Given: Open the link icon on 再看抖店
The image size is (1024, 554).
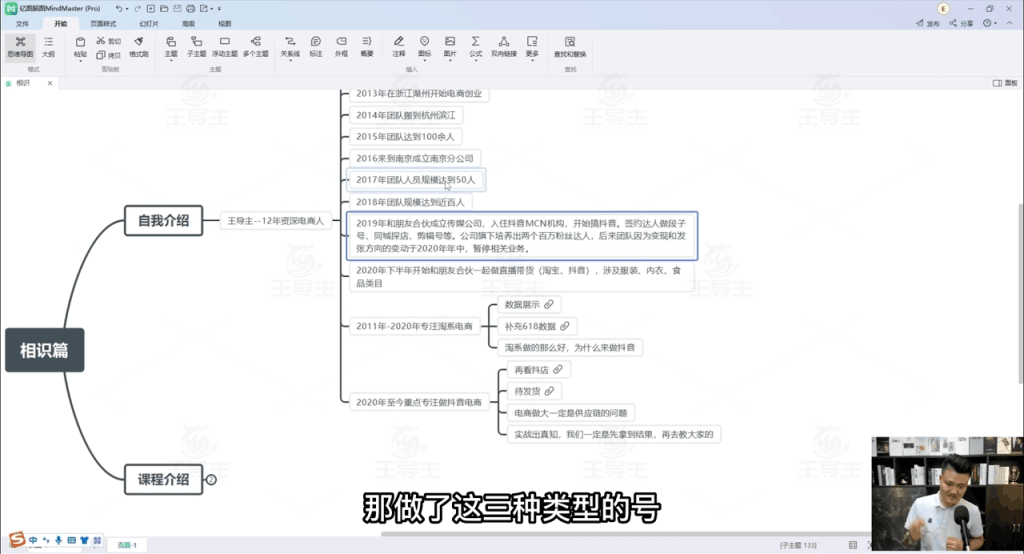Looking at the screenshot, I should coord(558,370).
